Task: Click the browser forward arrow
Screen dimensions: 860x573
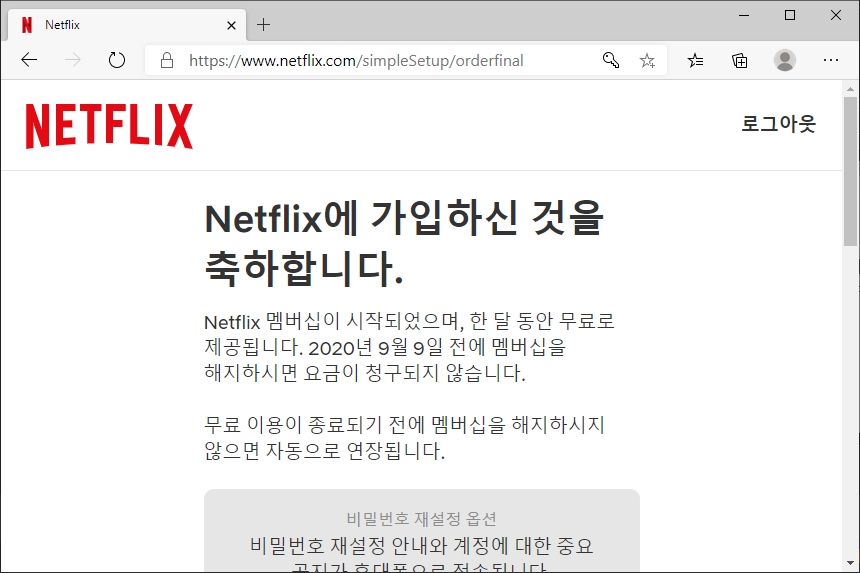Action: pos(72,60)
